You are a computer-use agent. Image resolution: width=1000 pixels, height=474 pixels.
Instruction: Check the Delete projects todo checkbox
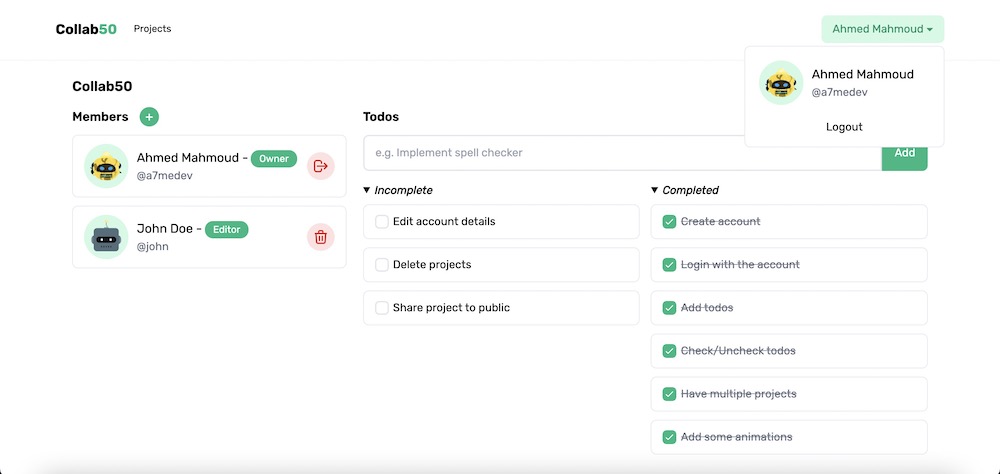click(x=382, y=265)
